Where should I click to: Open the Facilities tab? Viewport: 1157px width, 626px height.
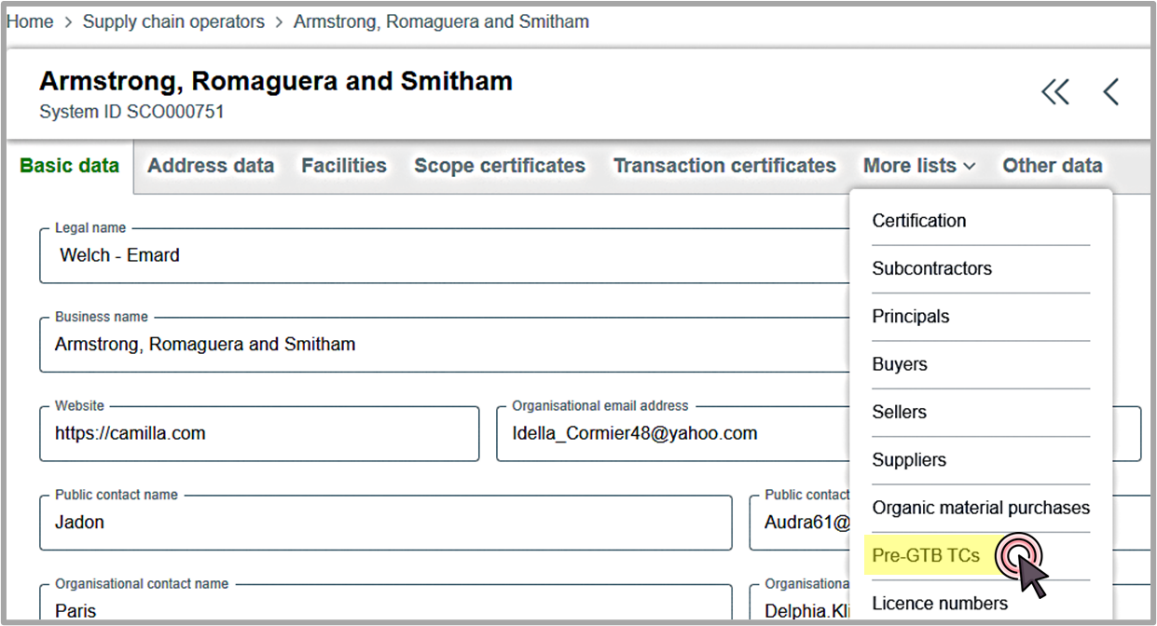click(343, 165)
